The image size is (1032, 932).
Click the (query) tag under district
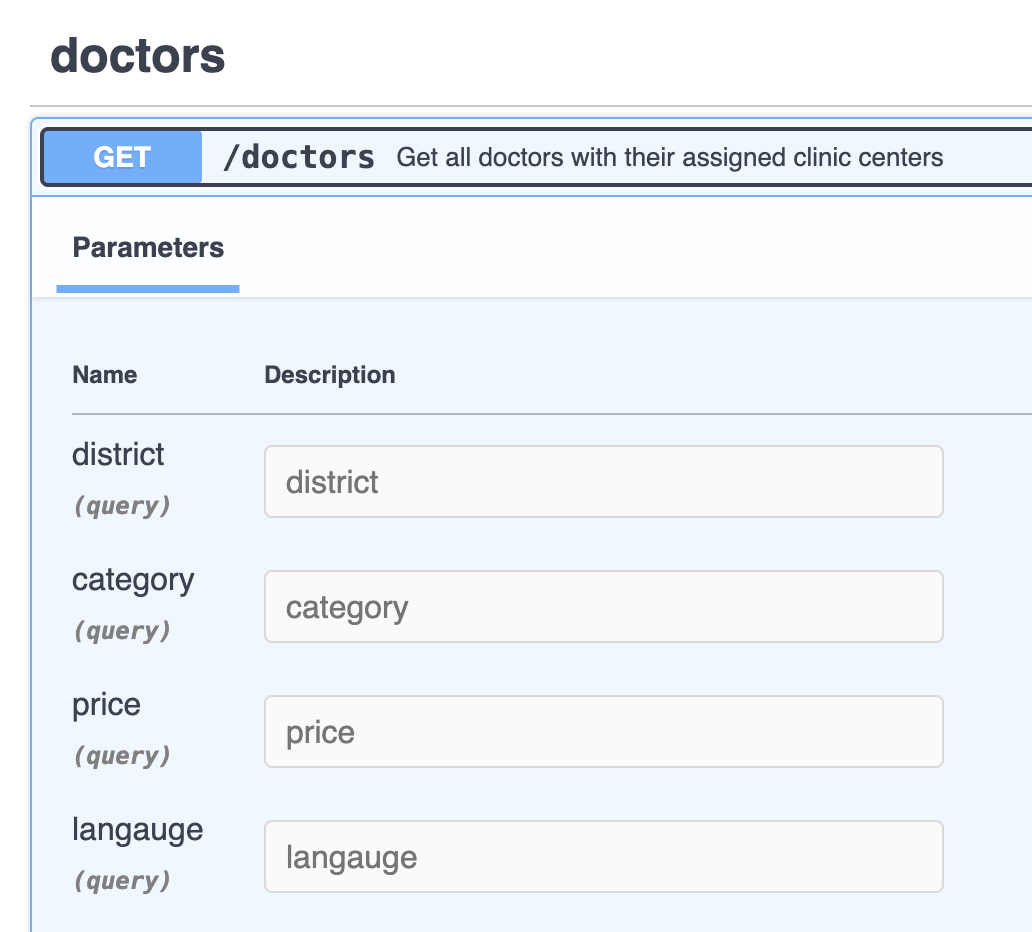tap(121, 506)
